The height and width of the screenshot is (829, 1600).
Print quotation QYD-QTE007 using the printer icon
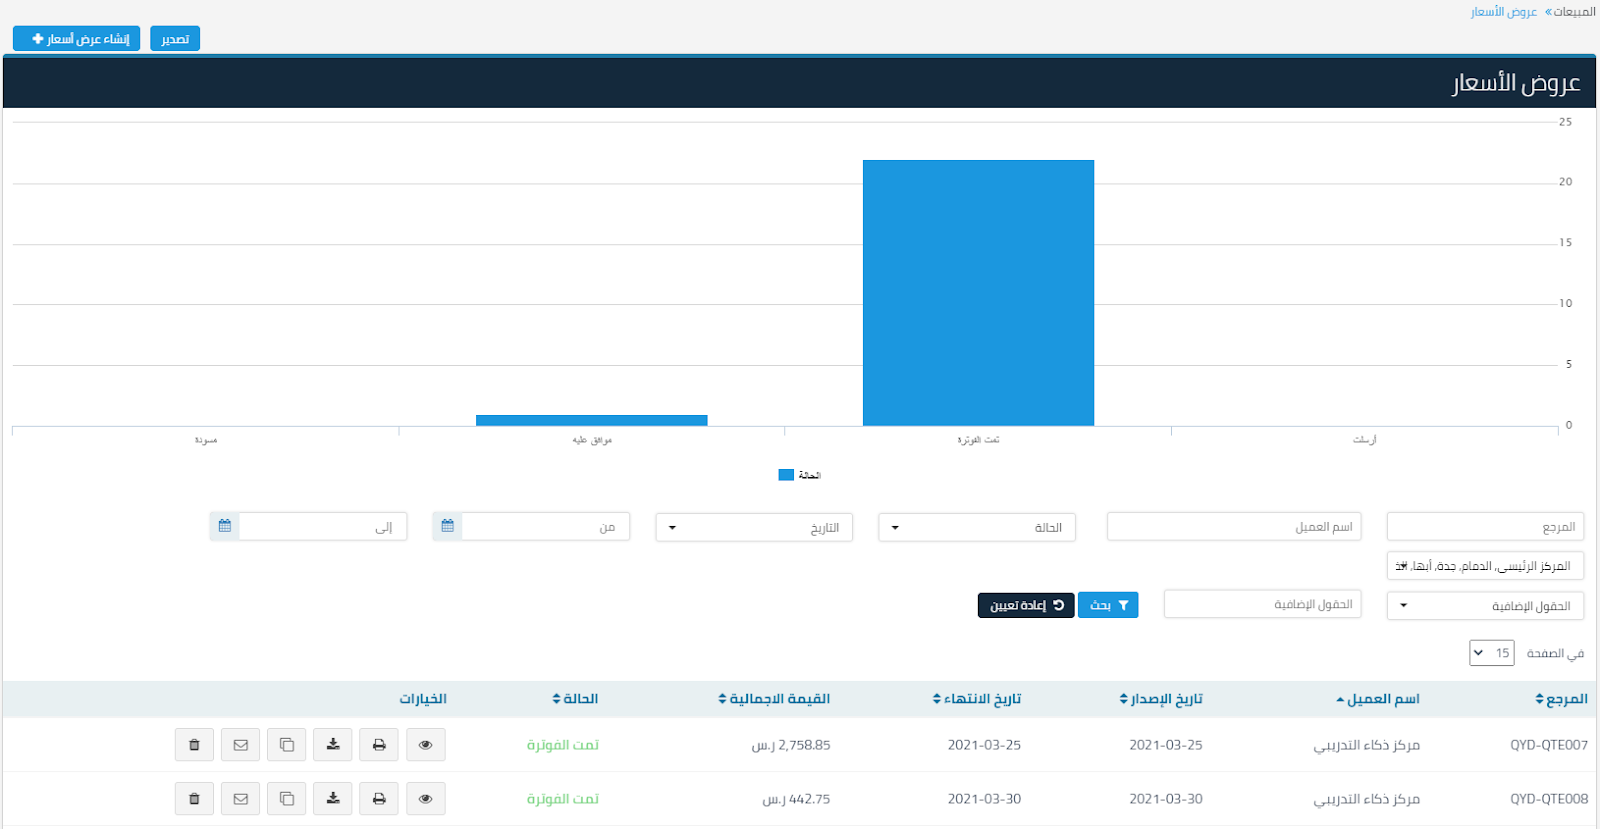(x=379, y=745)
